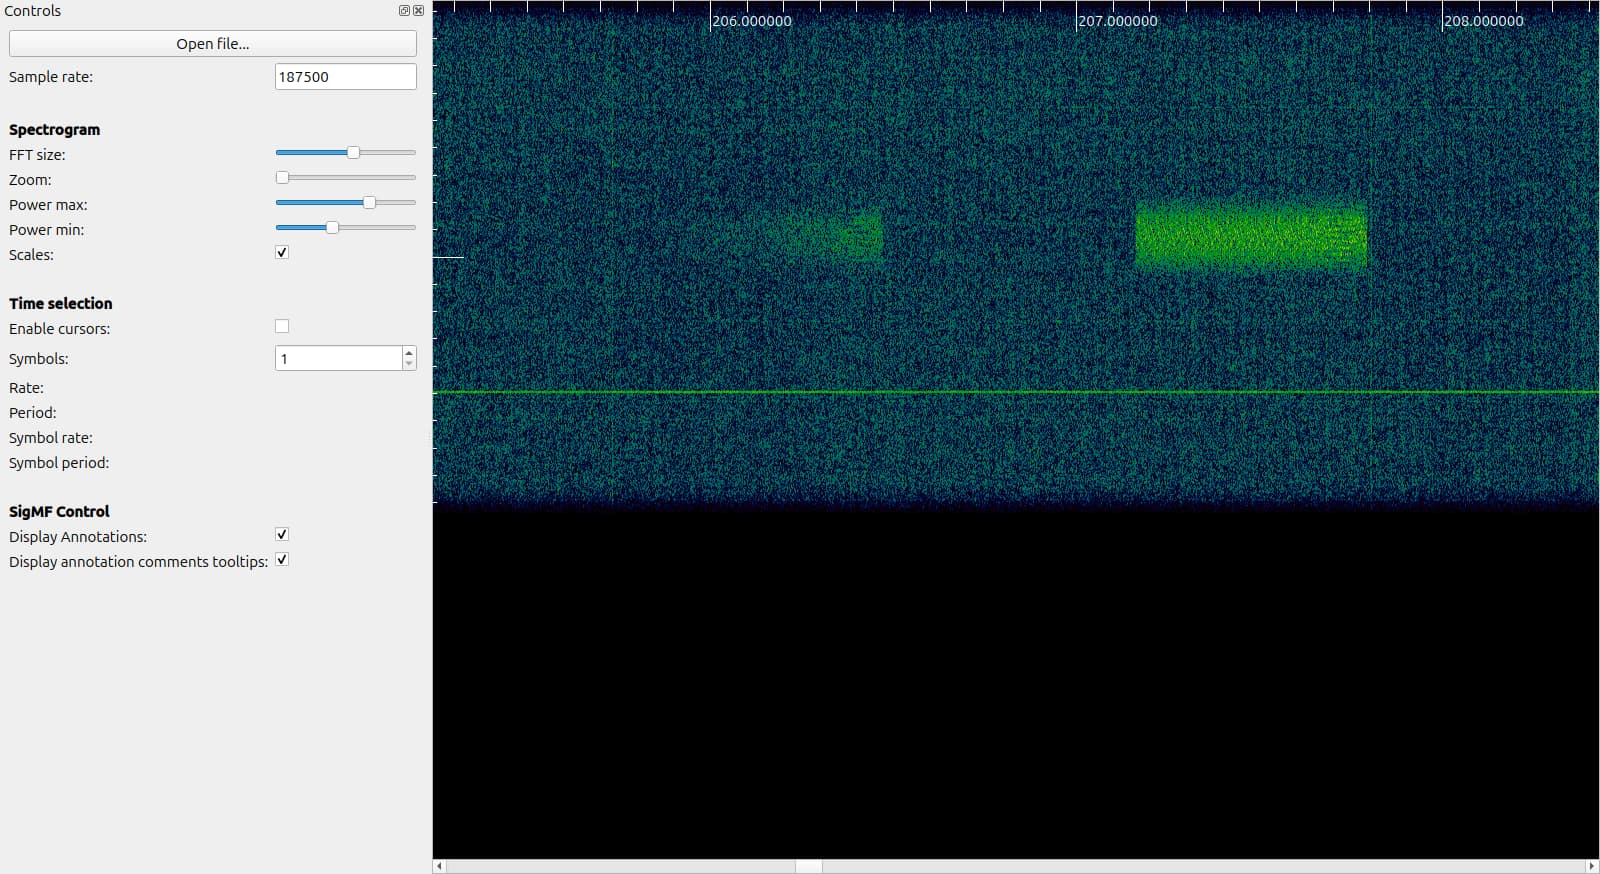Click the horizontal scrollbar thumb
The width and height of the screenshot is (1600, 874).
(808, 866)
